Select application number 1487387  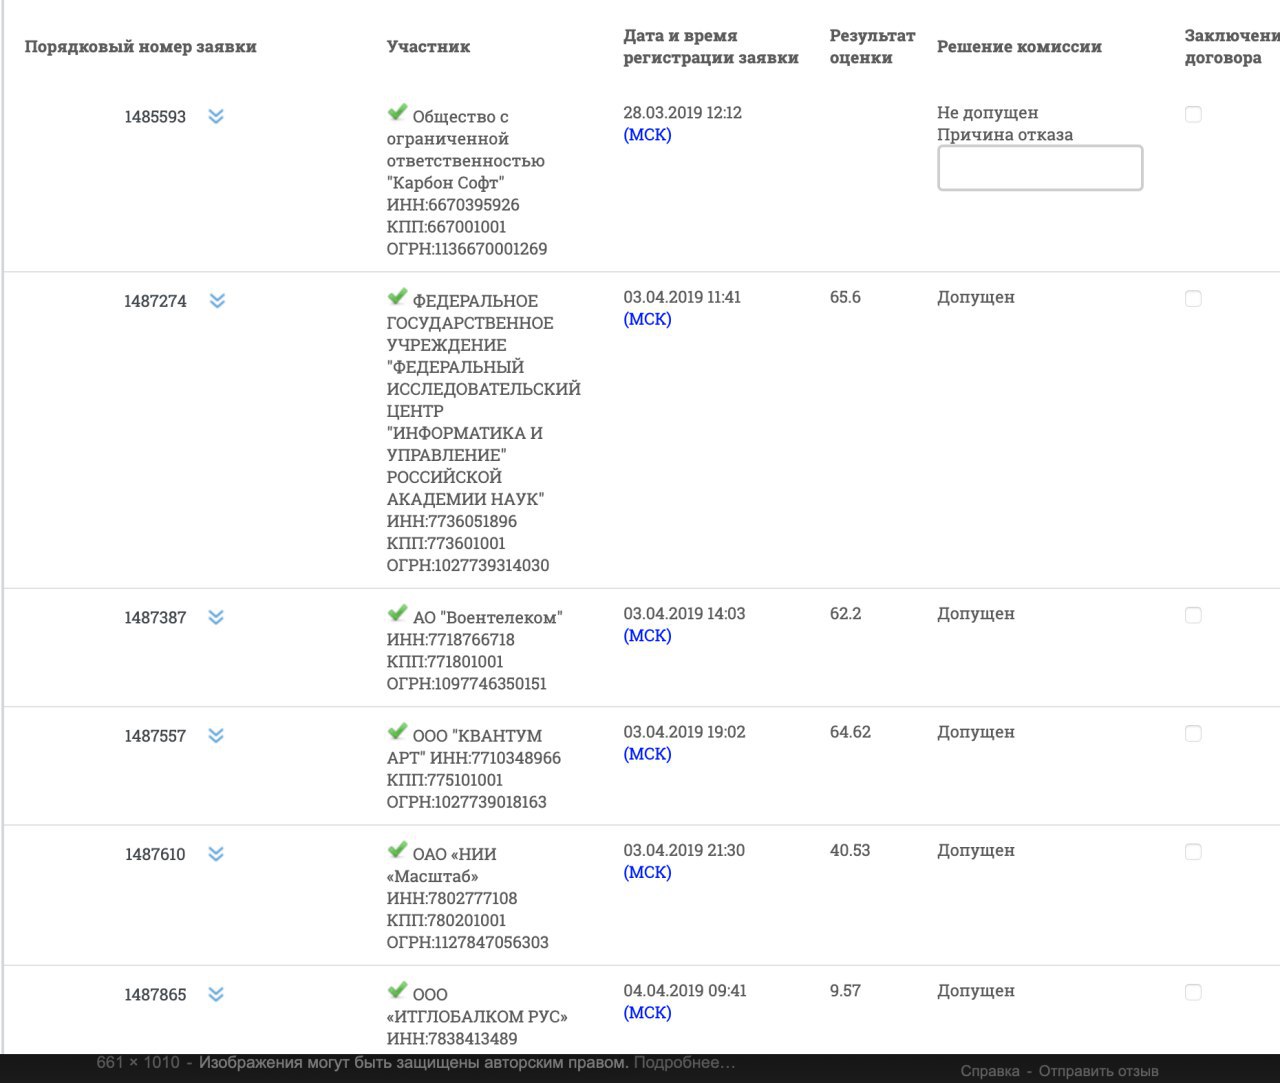(x=155, y=618)
